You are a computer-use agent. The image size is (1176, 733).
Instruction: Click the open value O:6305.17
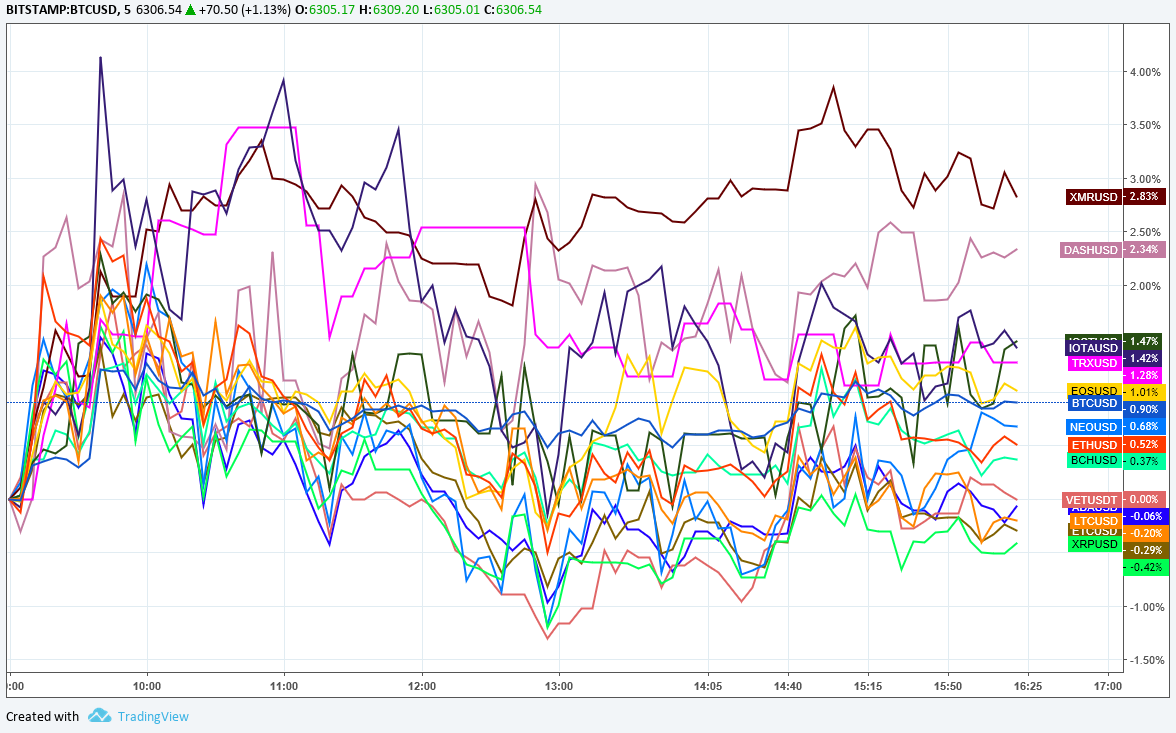pyautogui.click(x=326, y=10)
